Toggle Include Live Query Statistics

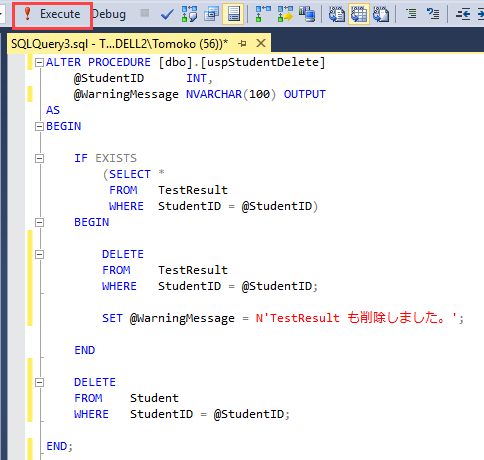point(285,14)
